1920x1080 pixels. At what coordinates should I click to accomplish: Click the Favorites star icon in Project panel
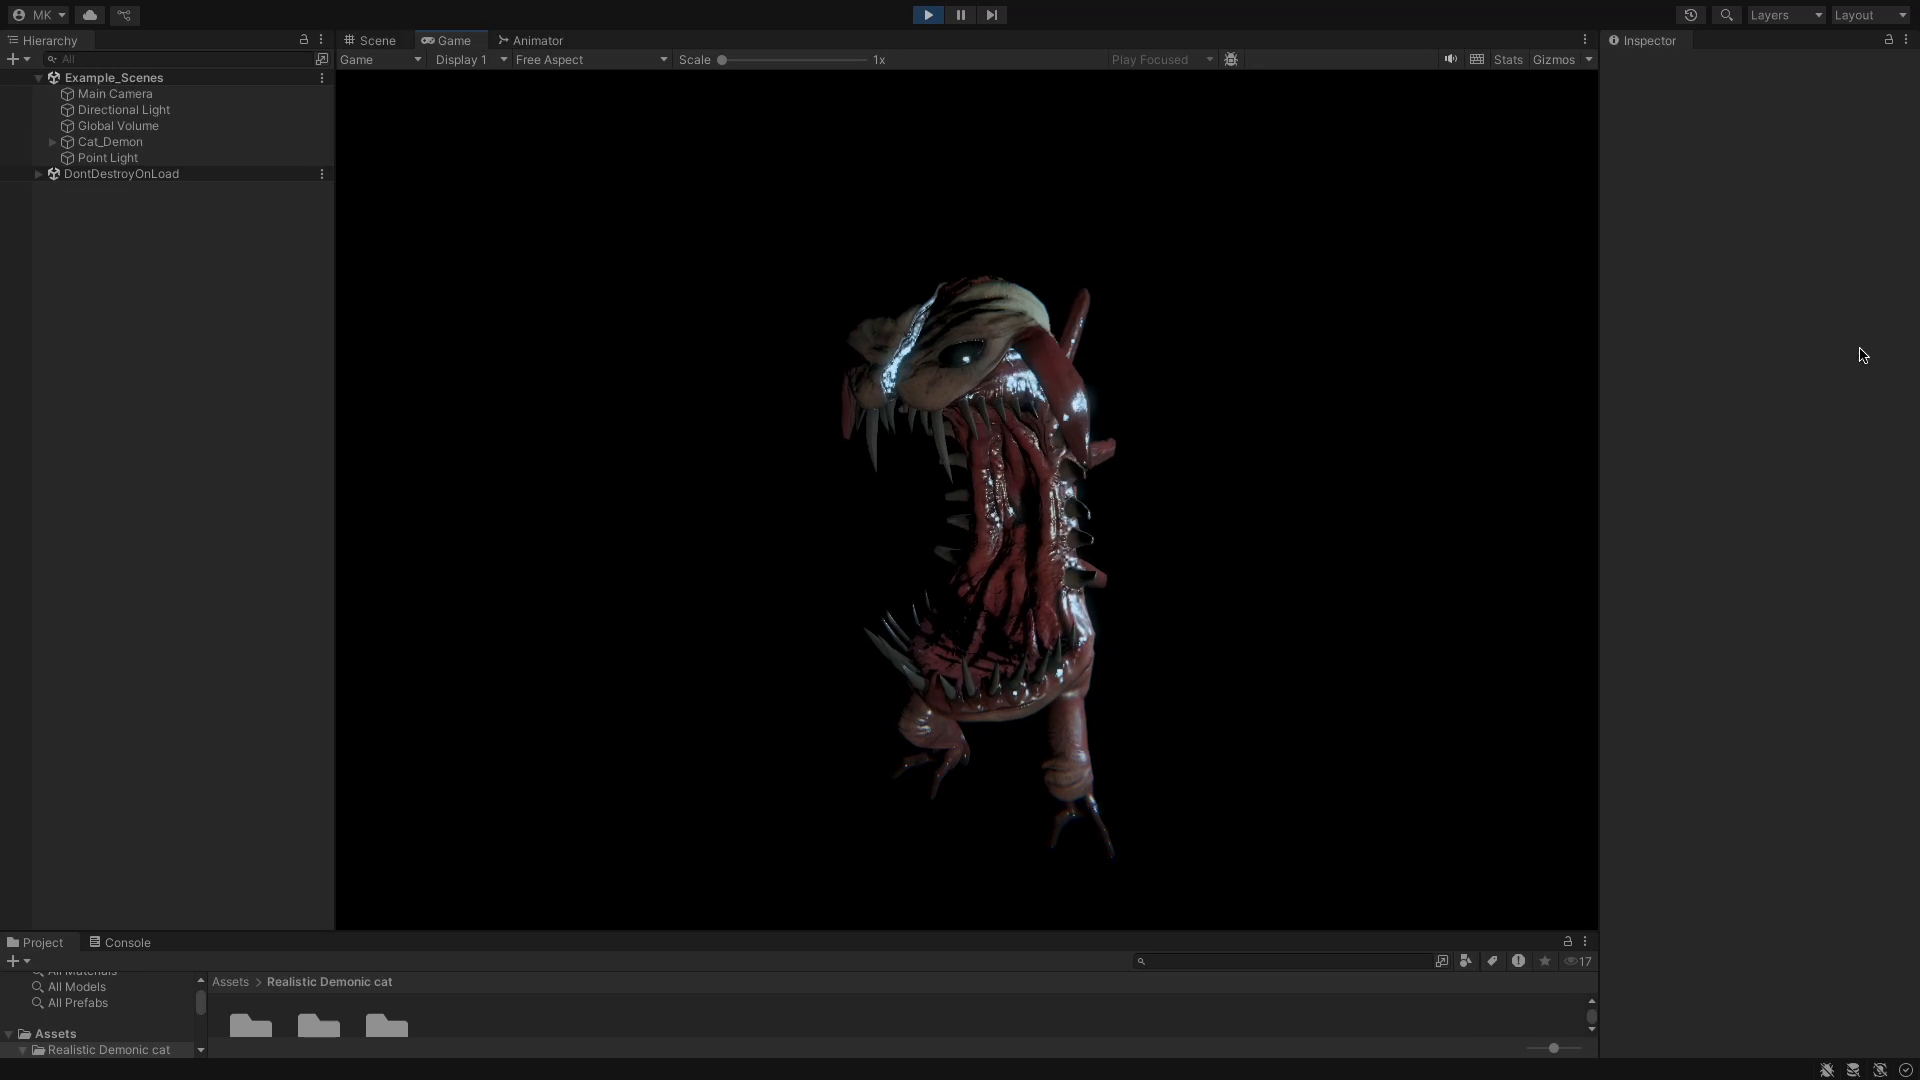(x=1545, y=961)
